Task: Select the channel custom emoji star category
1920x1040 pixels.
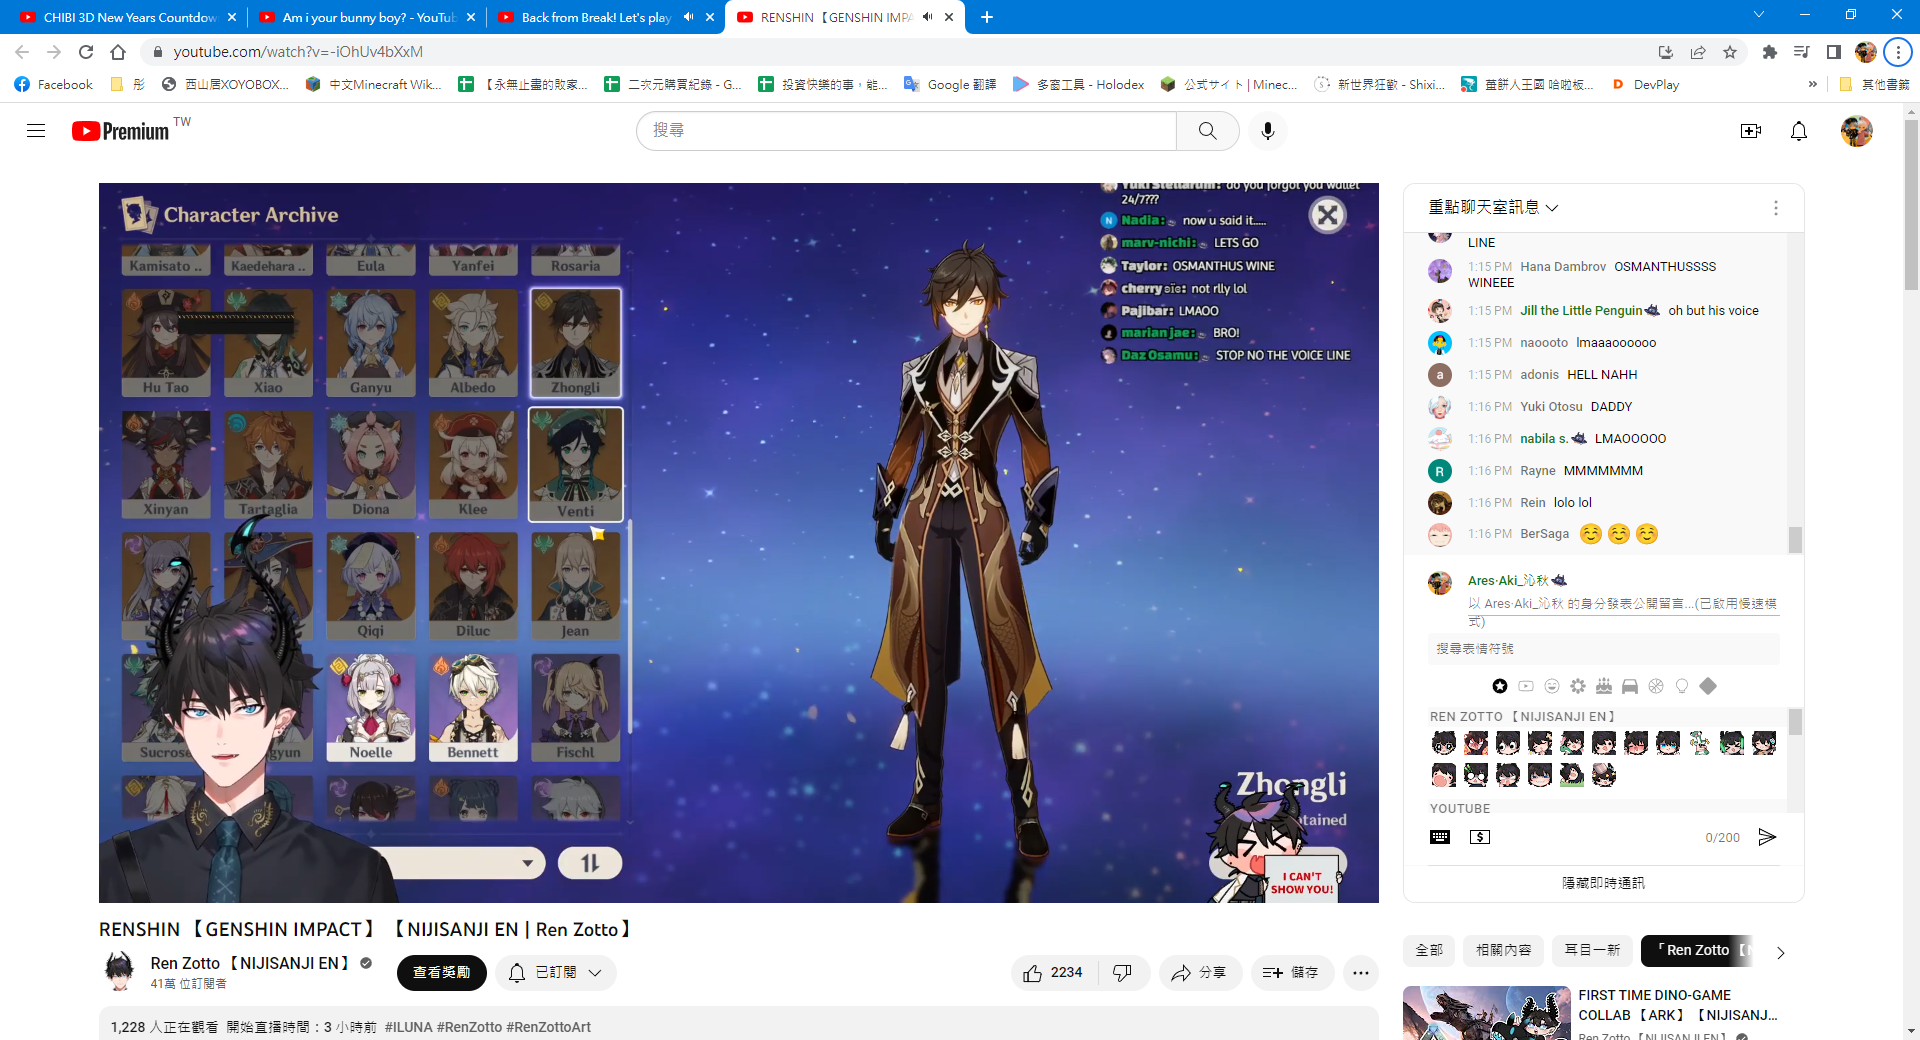Action: 1500,686
